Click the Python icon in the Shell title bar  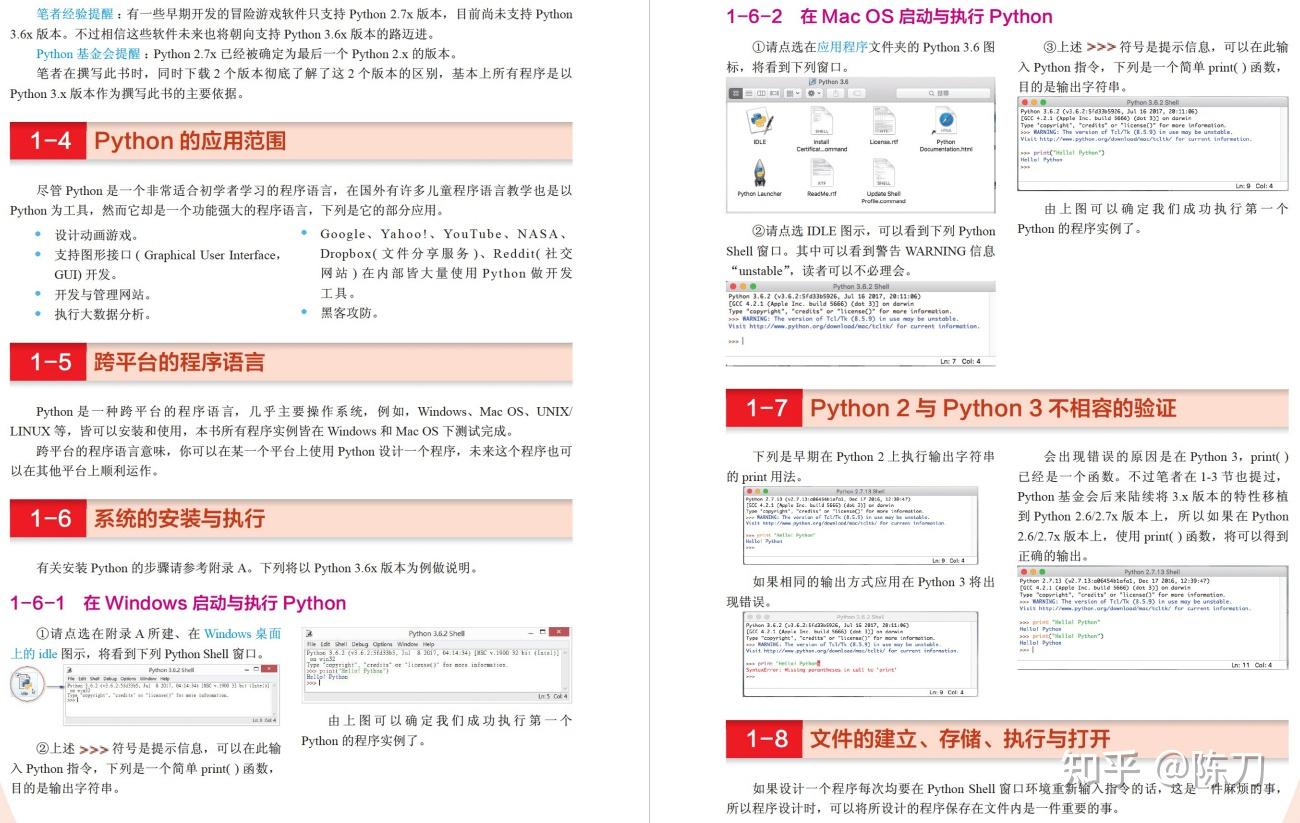point(310,634)
